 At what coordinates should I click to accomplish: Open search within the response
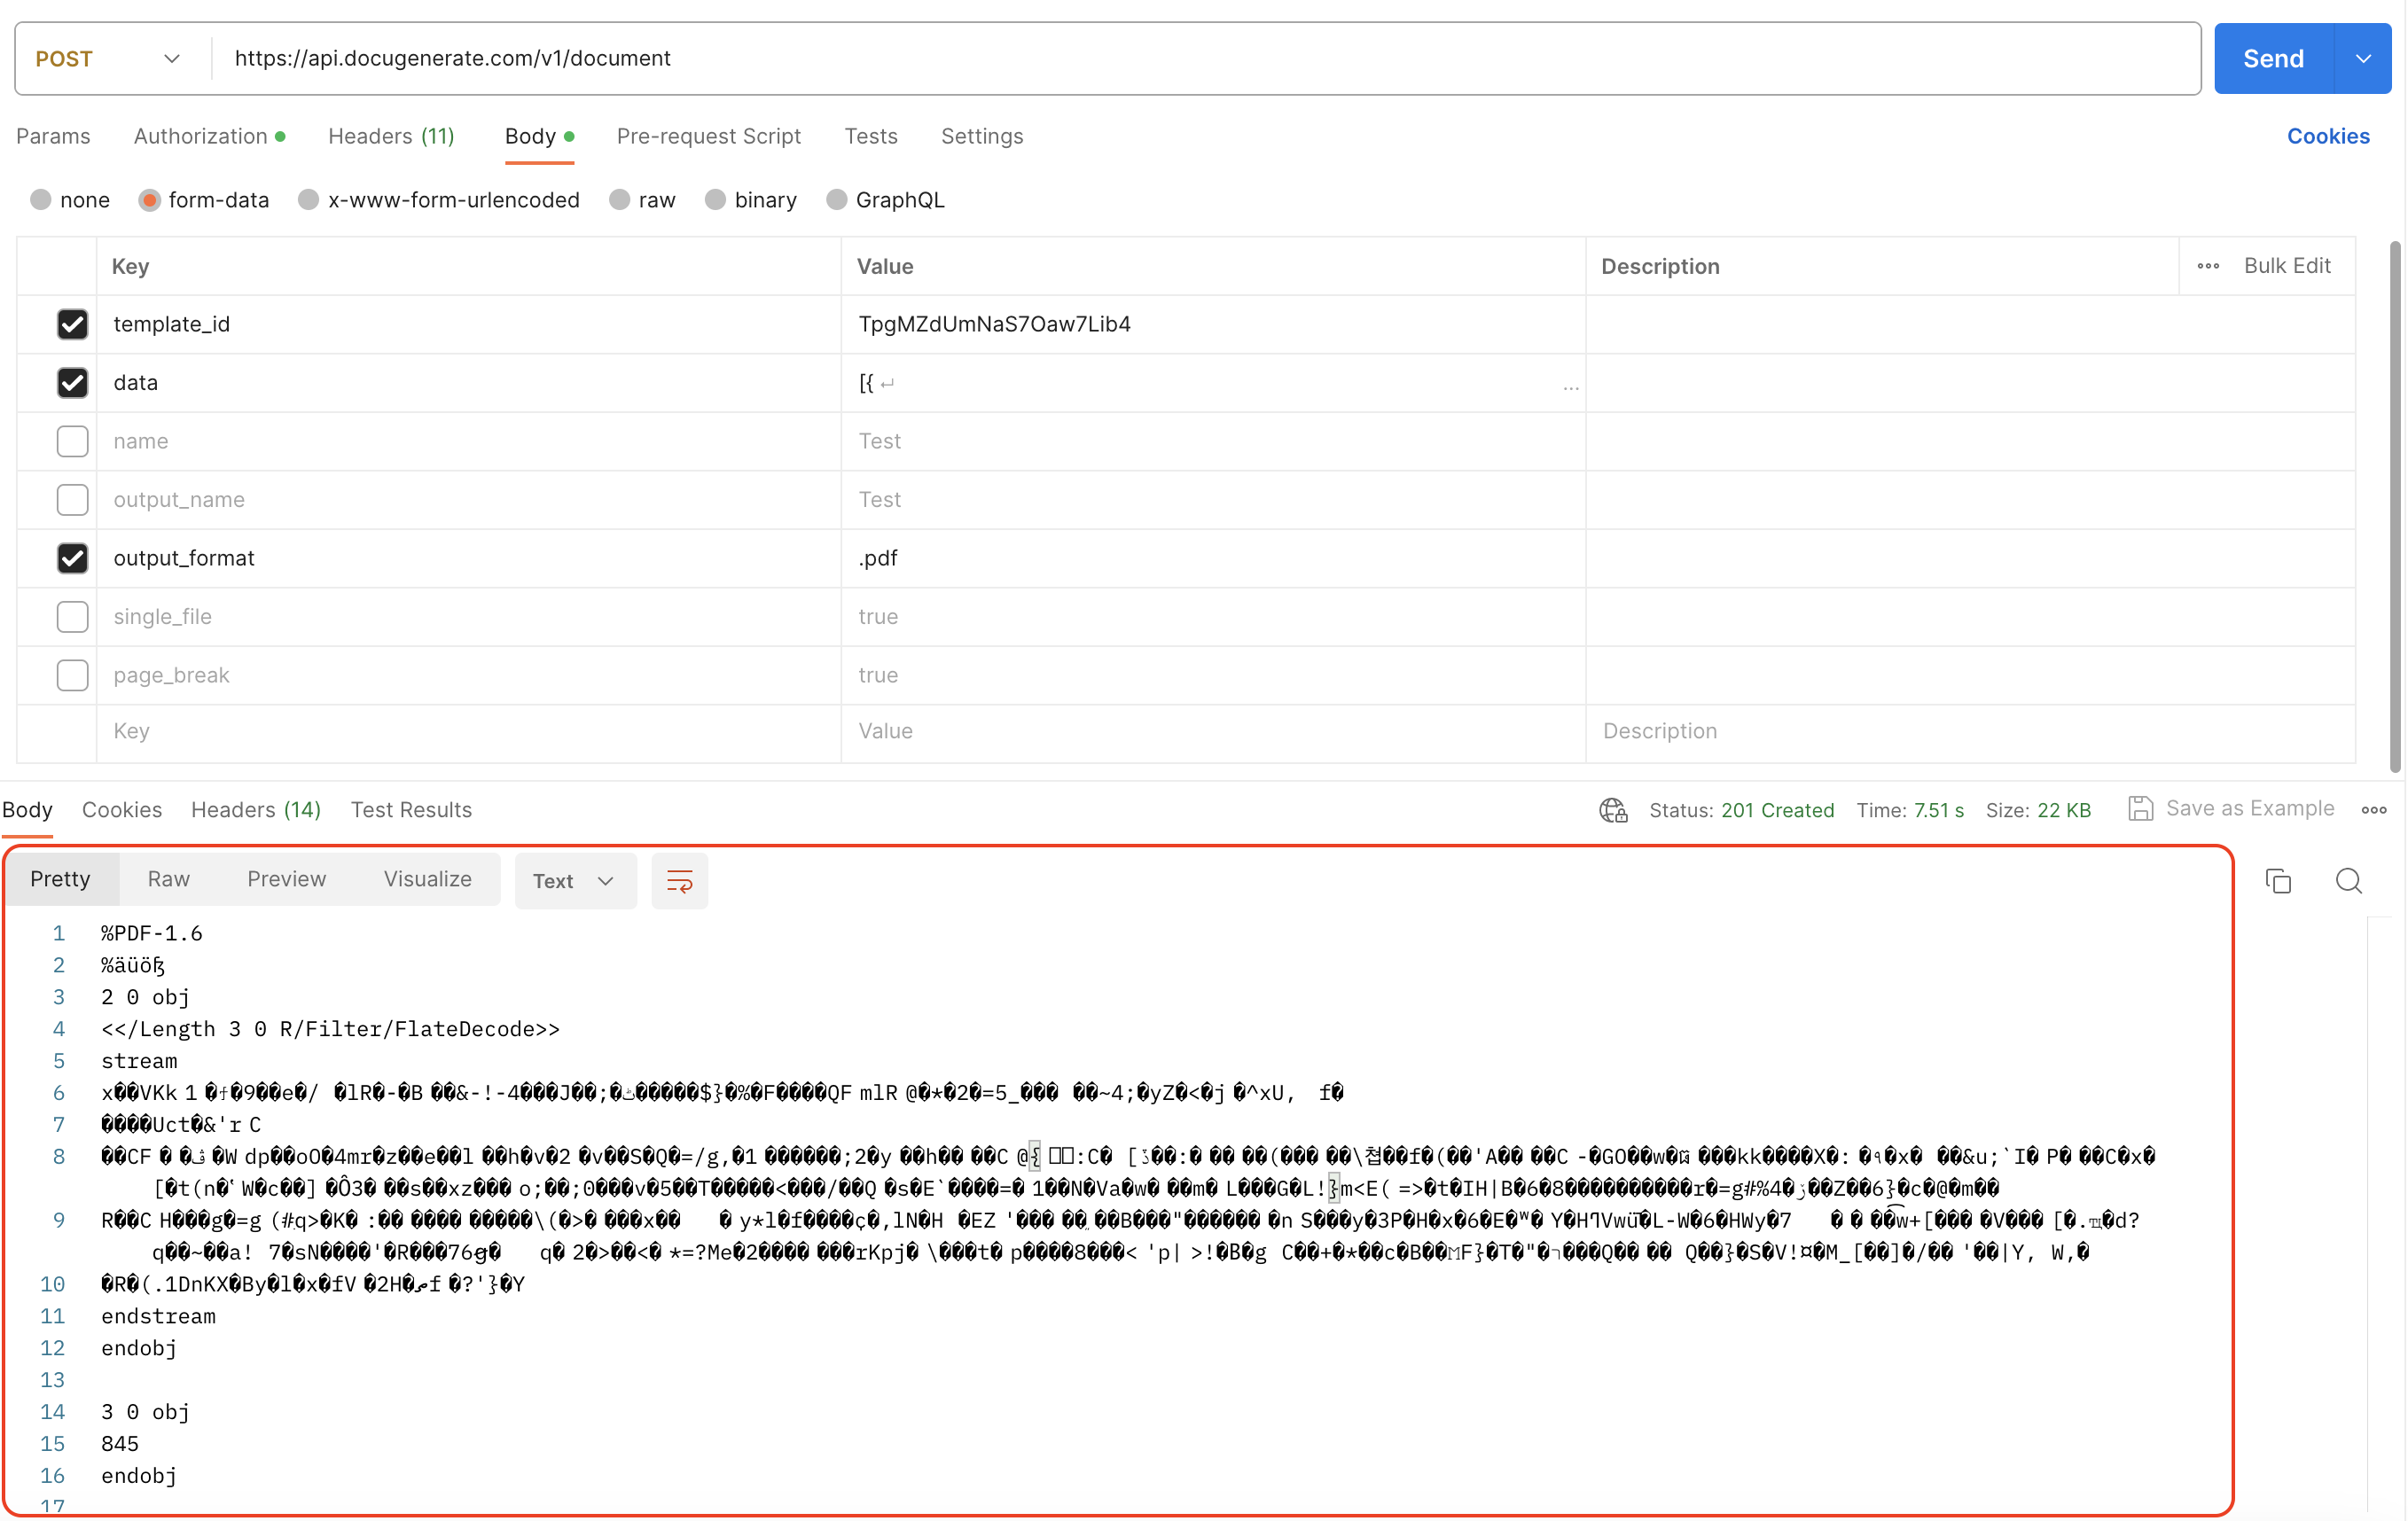click(x=2348, y=881)
